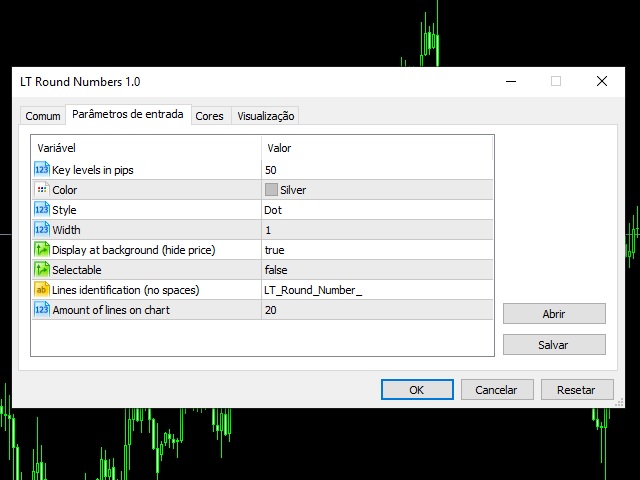This screenshot has height=480, width=640.
Task: Switch to the Comum tab
Action: pos(43,116)
